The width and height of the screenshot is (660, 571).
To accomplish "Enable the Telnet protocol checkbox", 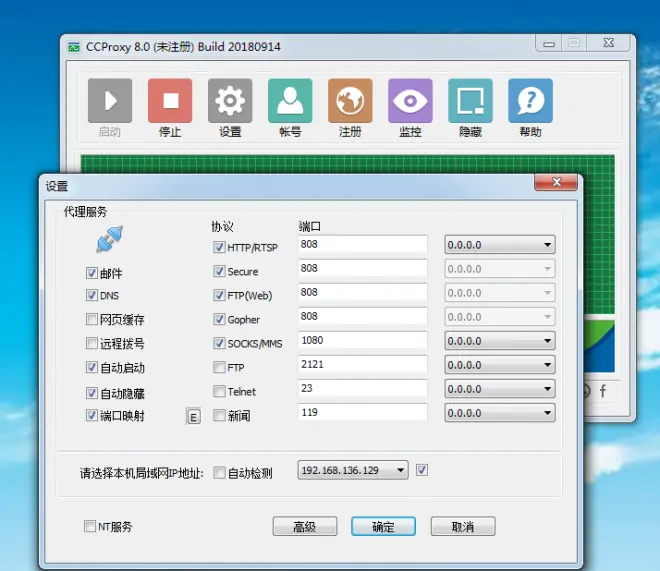I will (x=219, y=391).
